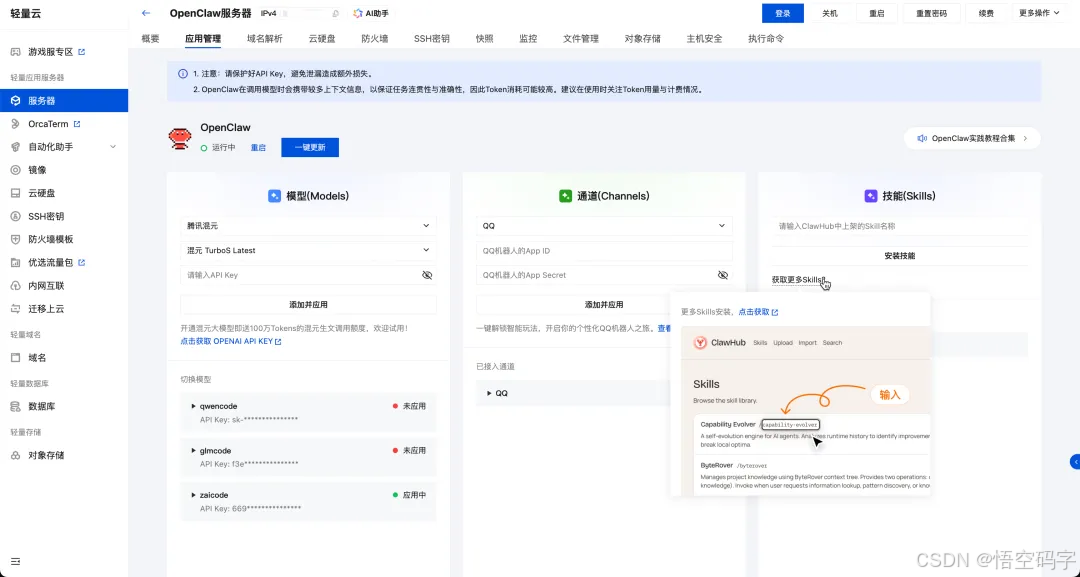Open the AI助手 assistant icon
The height and width of the screenshot is (577, 1080).
(358, 13)
